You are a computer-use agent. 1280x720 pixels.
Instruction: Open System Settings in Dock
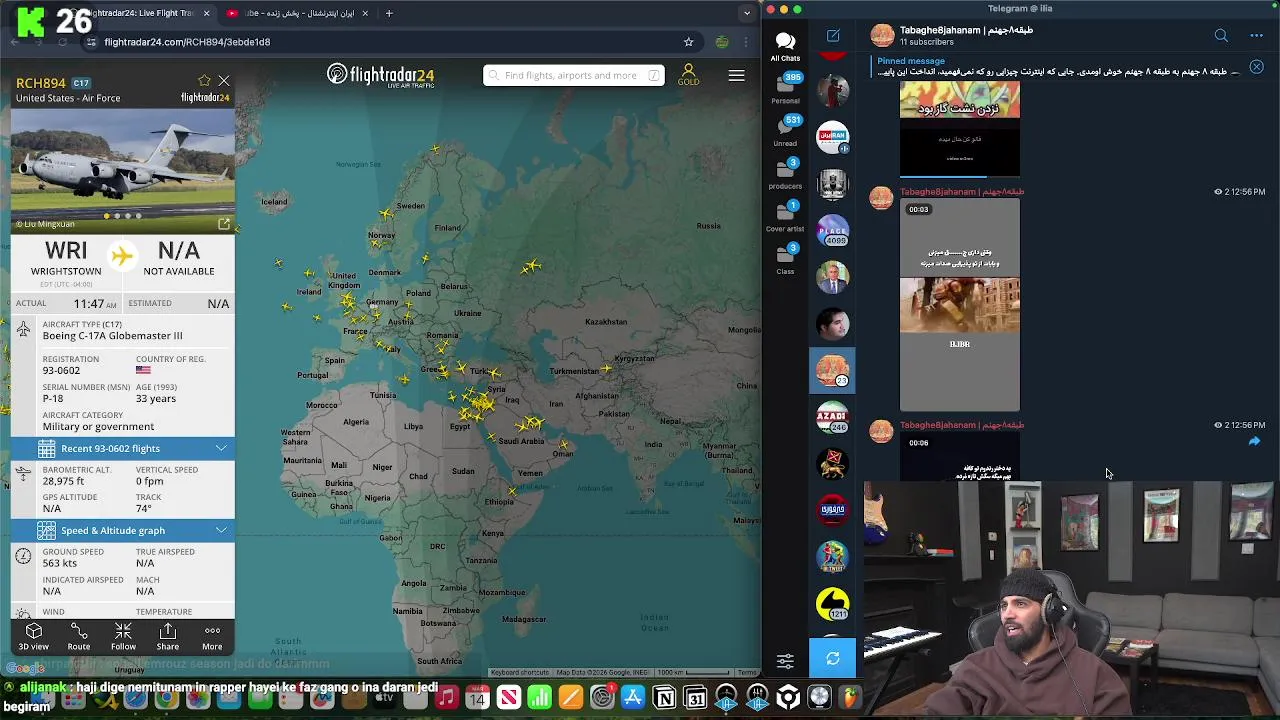pyautogui.click(x=602, y=697)
